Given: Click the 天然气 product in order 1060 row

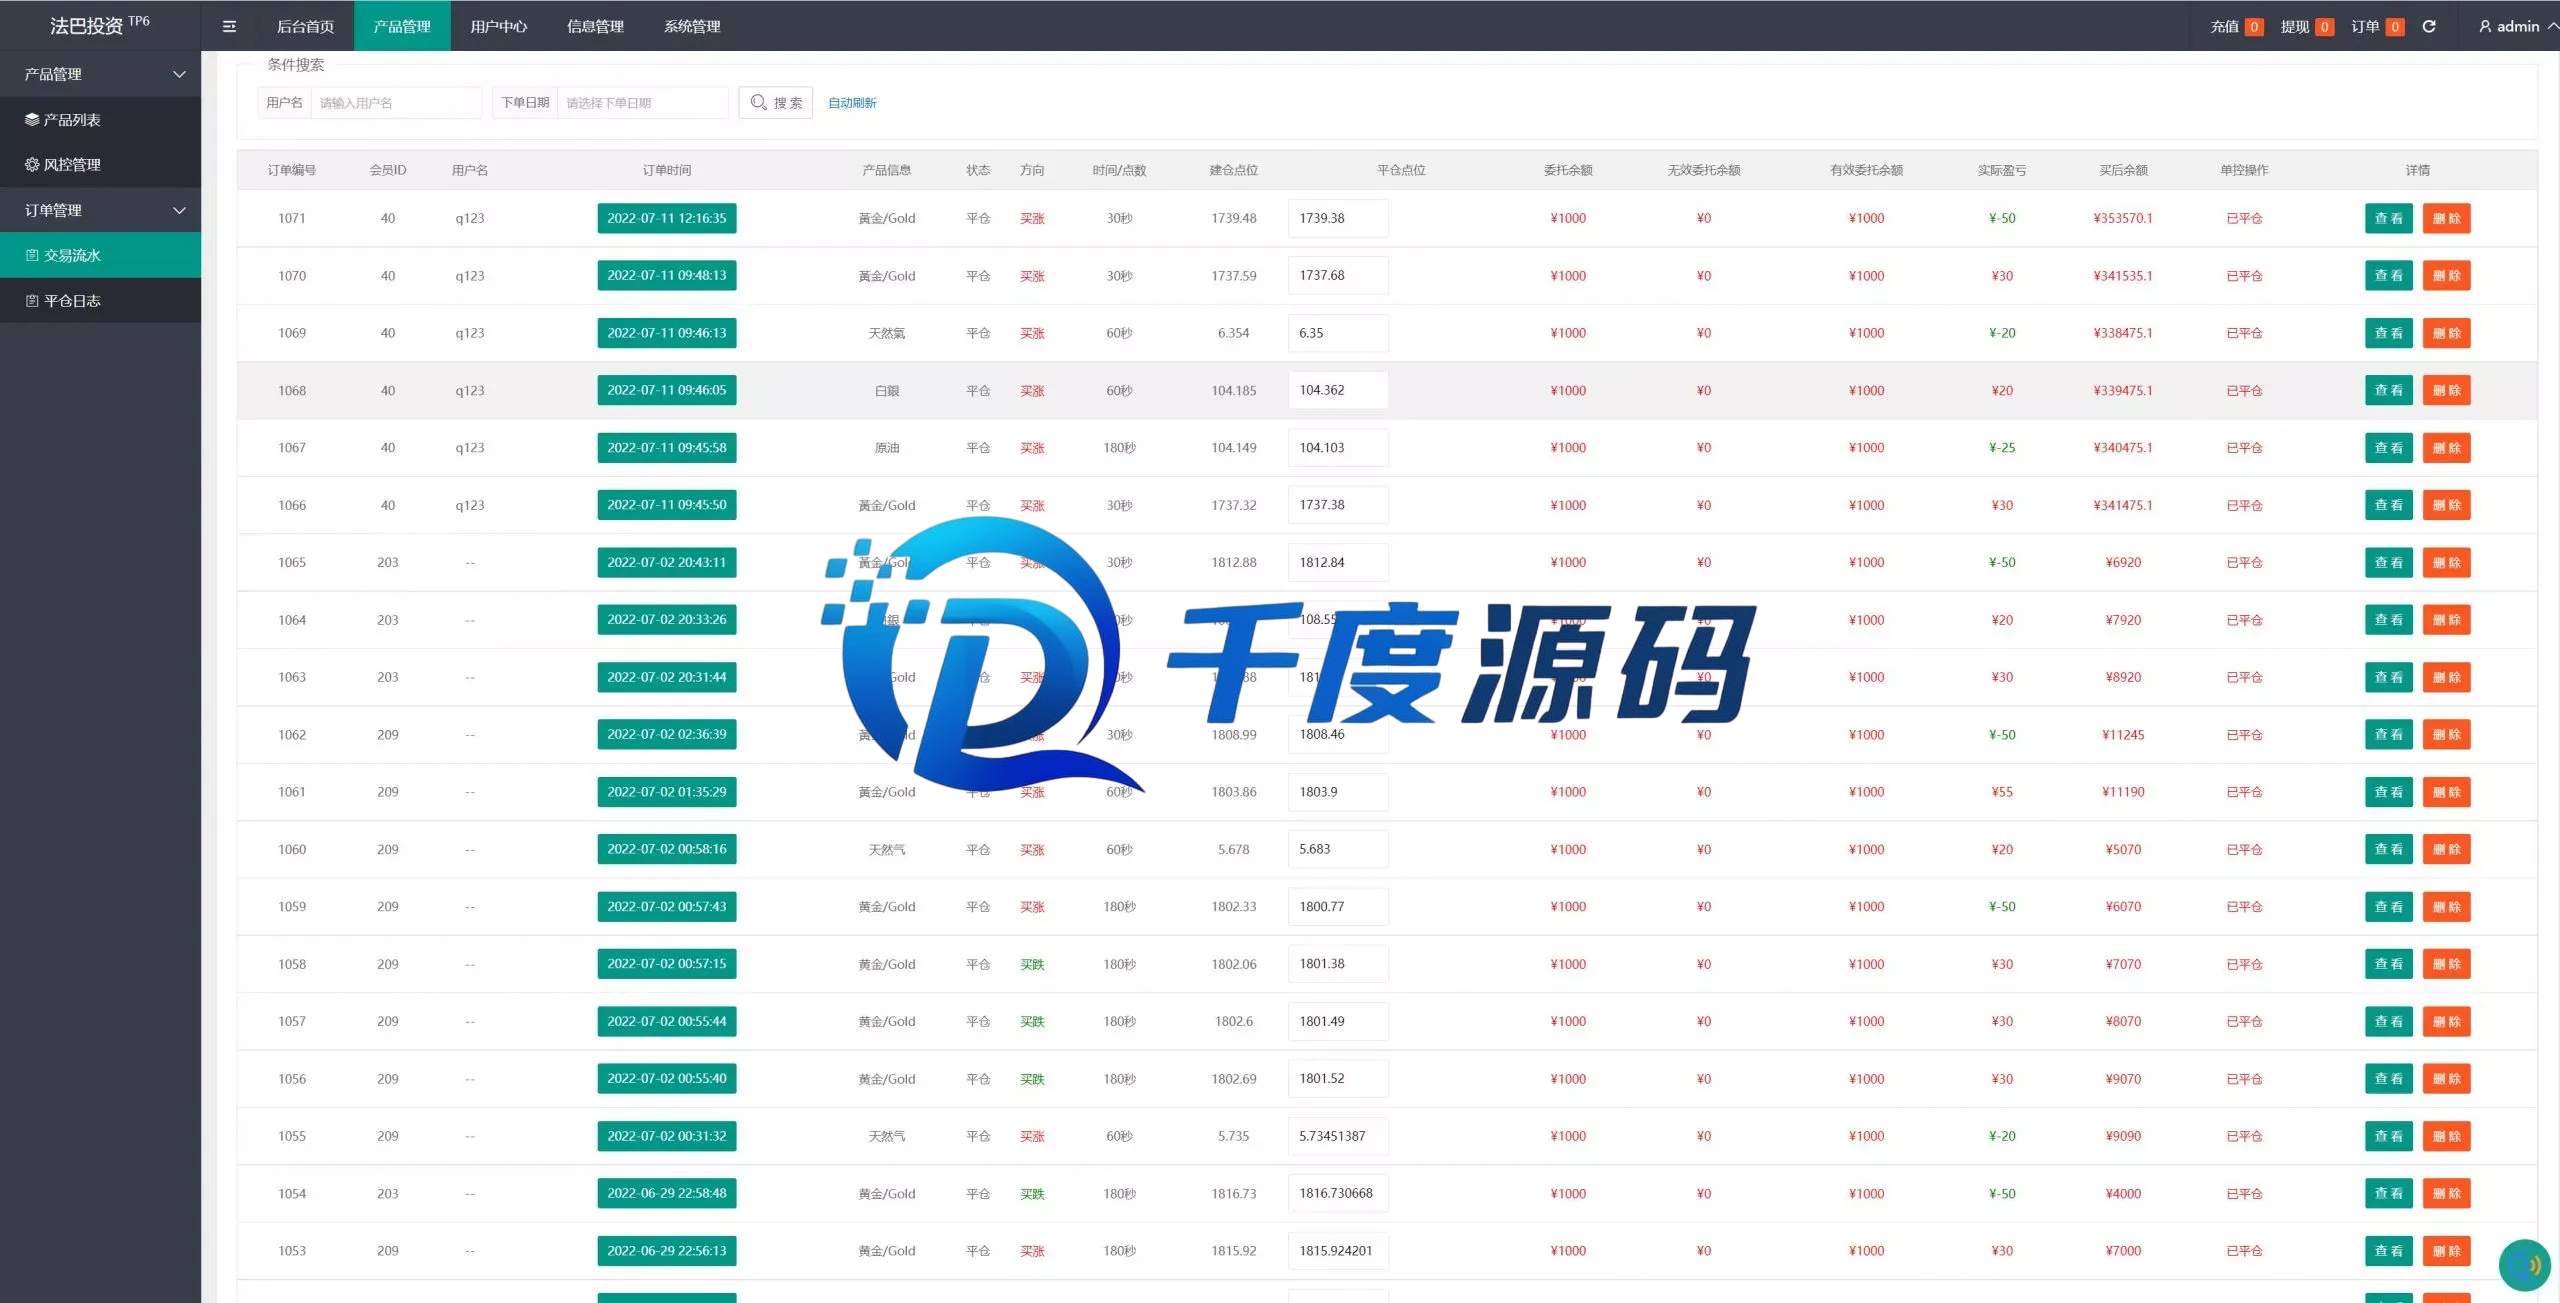Looking at the screenshot, I should pyautogui.click(x=886, y=849).
